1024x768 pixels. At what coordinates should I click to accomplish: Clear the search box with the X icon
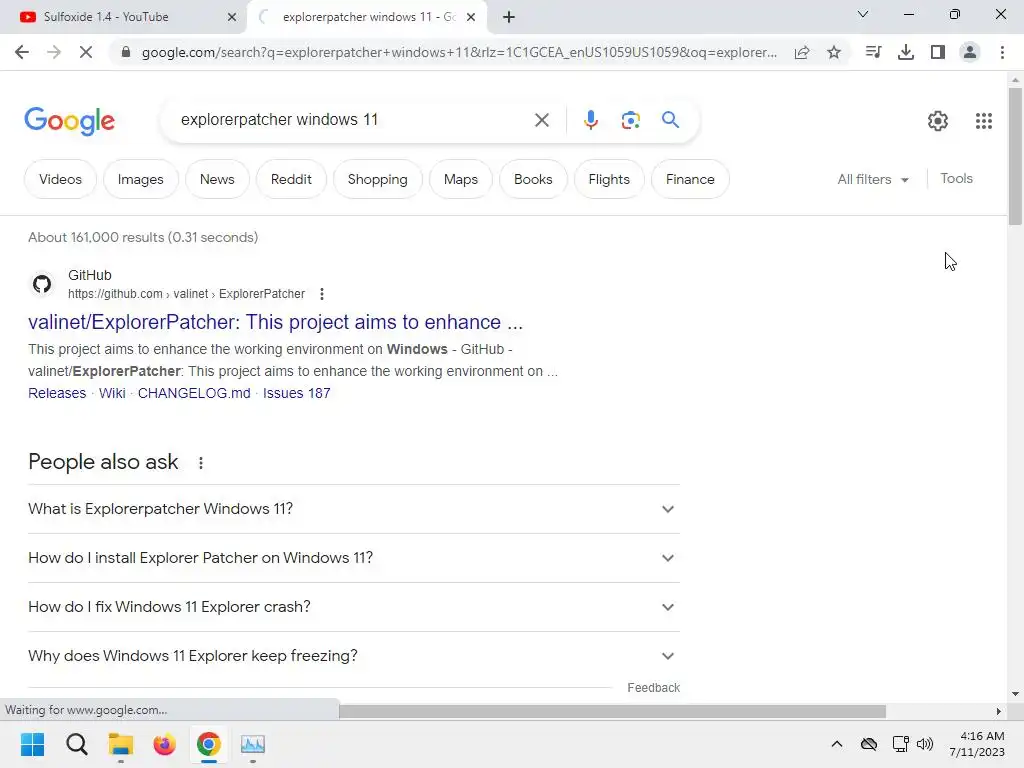coord(541,120)
